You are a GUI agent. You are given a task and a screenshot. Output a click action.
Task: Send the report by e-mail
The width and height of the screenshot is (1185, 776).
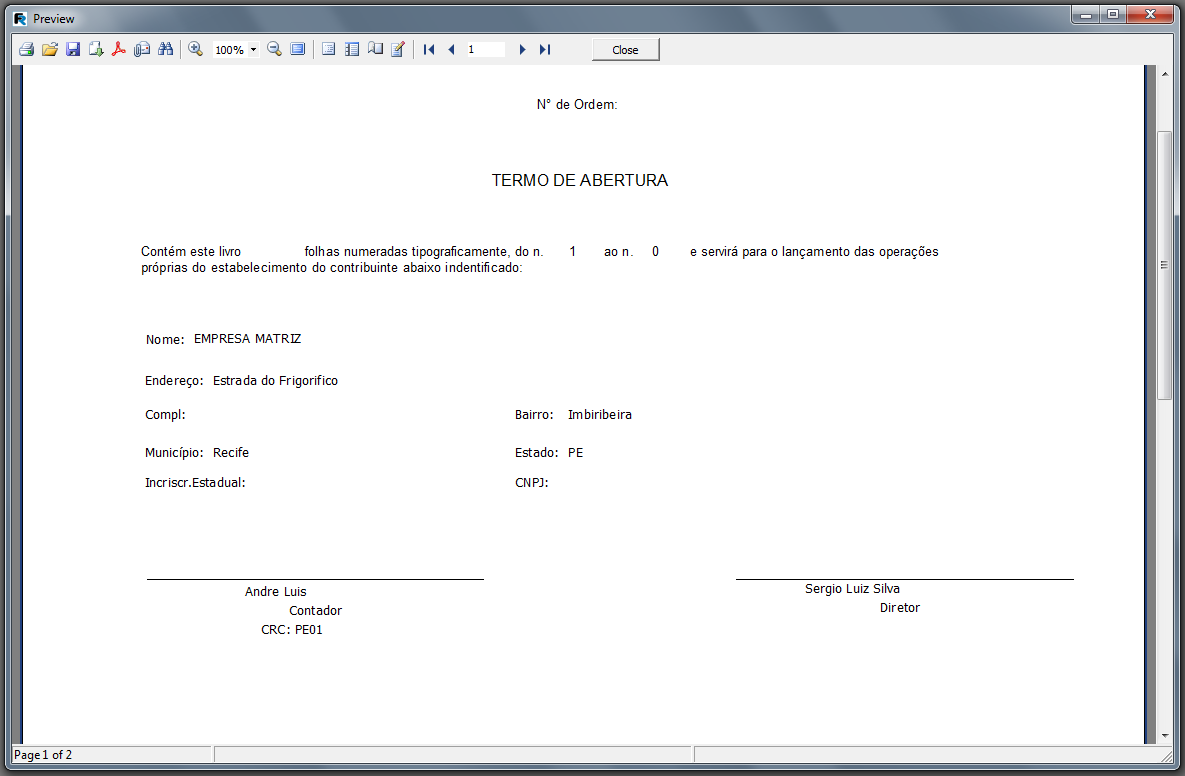click(x=142, y=50)
